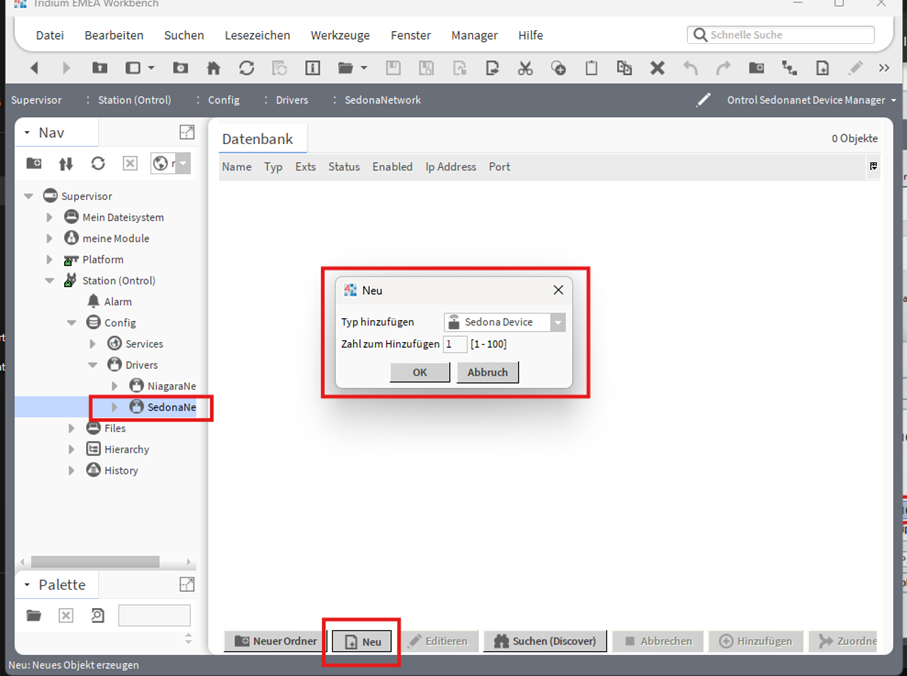Click the duplicate icon in the toolbar
Image resolution: width=907 pixels, height=676 pixels.
[624, 68]
